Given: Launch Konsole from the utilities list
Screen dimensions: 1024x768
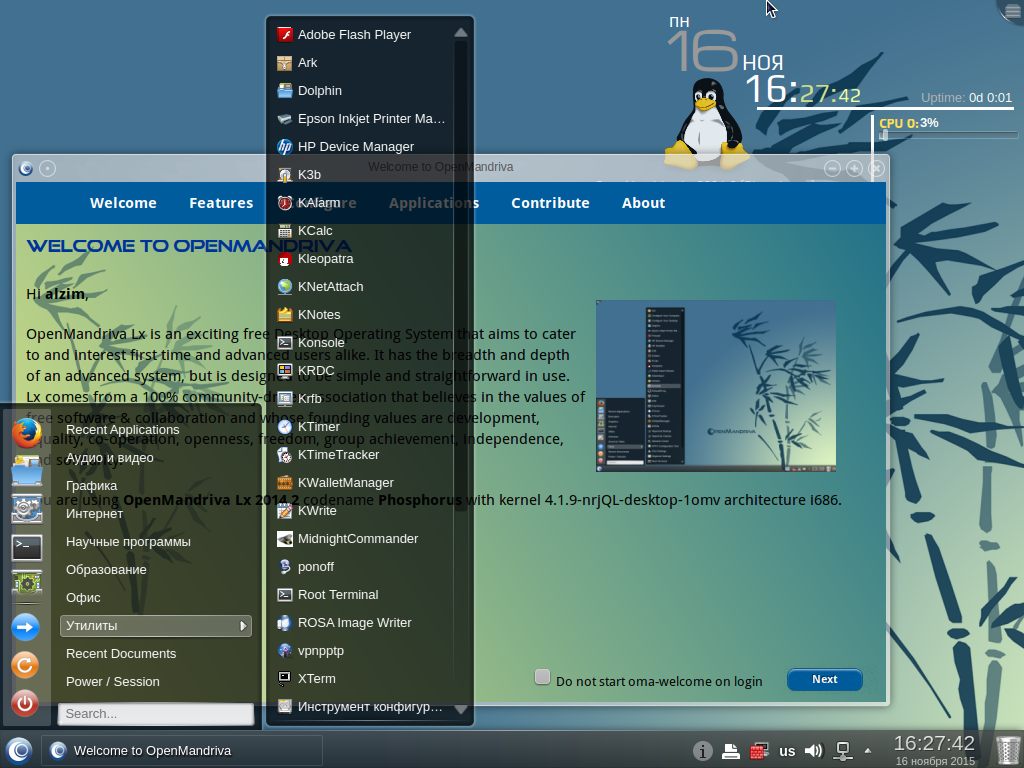Looking at the screenshot, I should pyautogui.click(x=321, y=343).
